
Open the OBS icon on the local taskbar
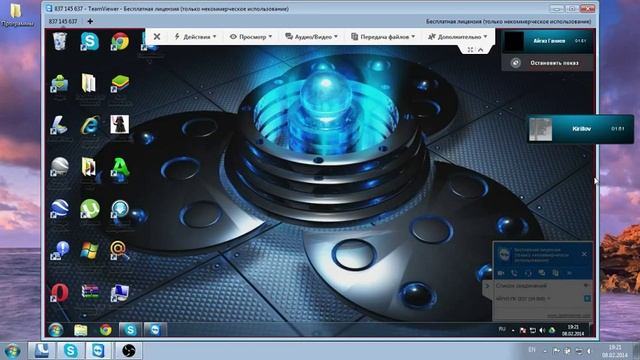click(129, 351)
